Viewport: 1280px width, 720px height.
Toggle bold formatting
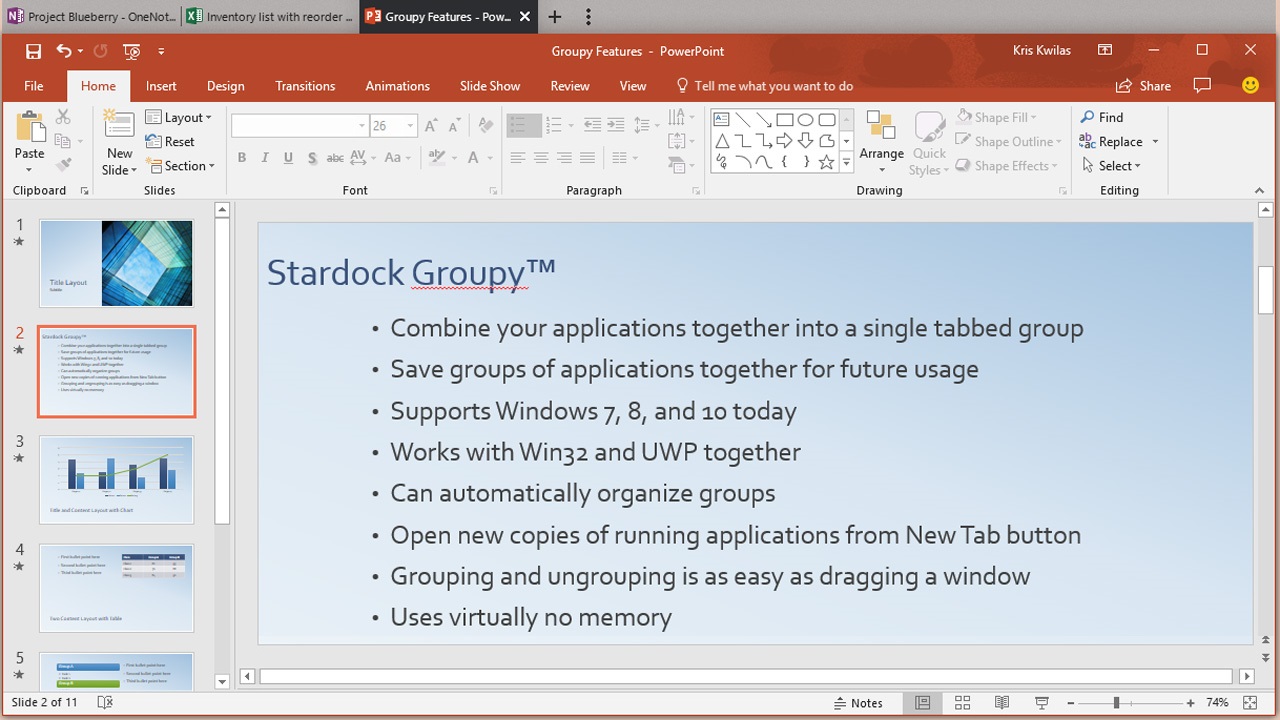point(241,157)
